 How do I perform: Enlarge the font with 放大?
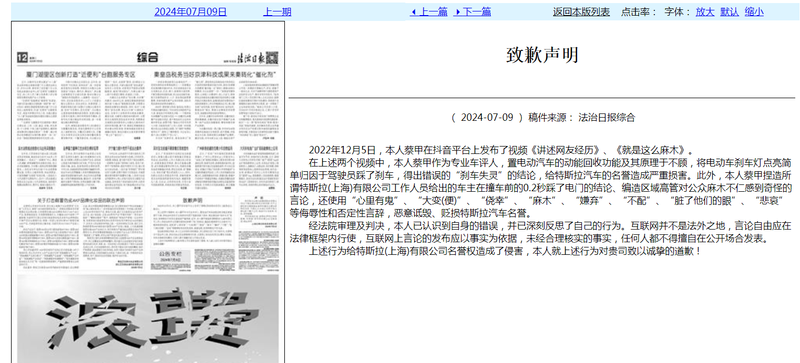[705, 12]
